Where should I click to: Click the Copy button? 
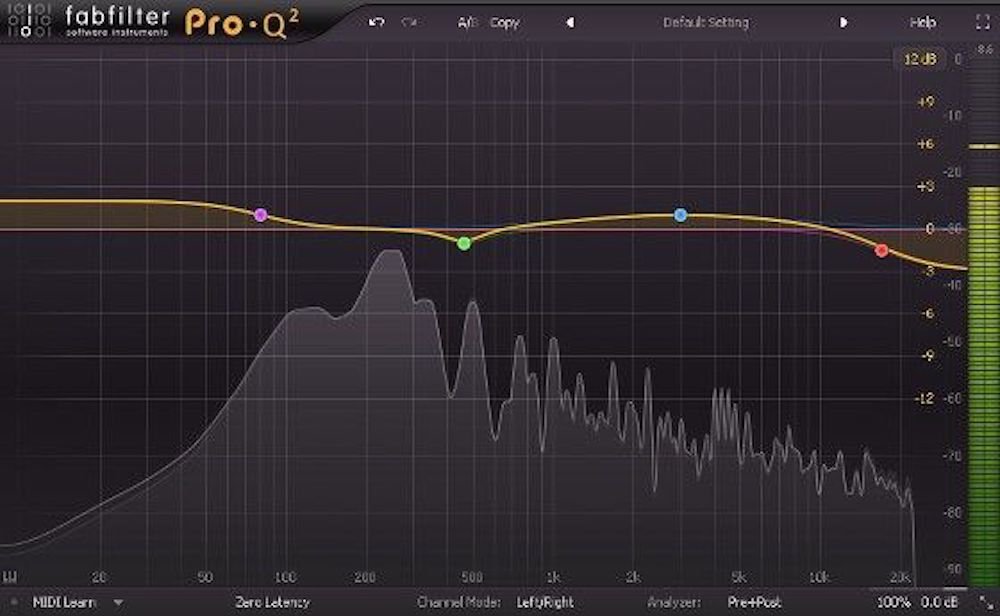click(505, 22)
